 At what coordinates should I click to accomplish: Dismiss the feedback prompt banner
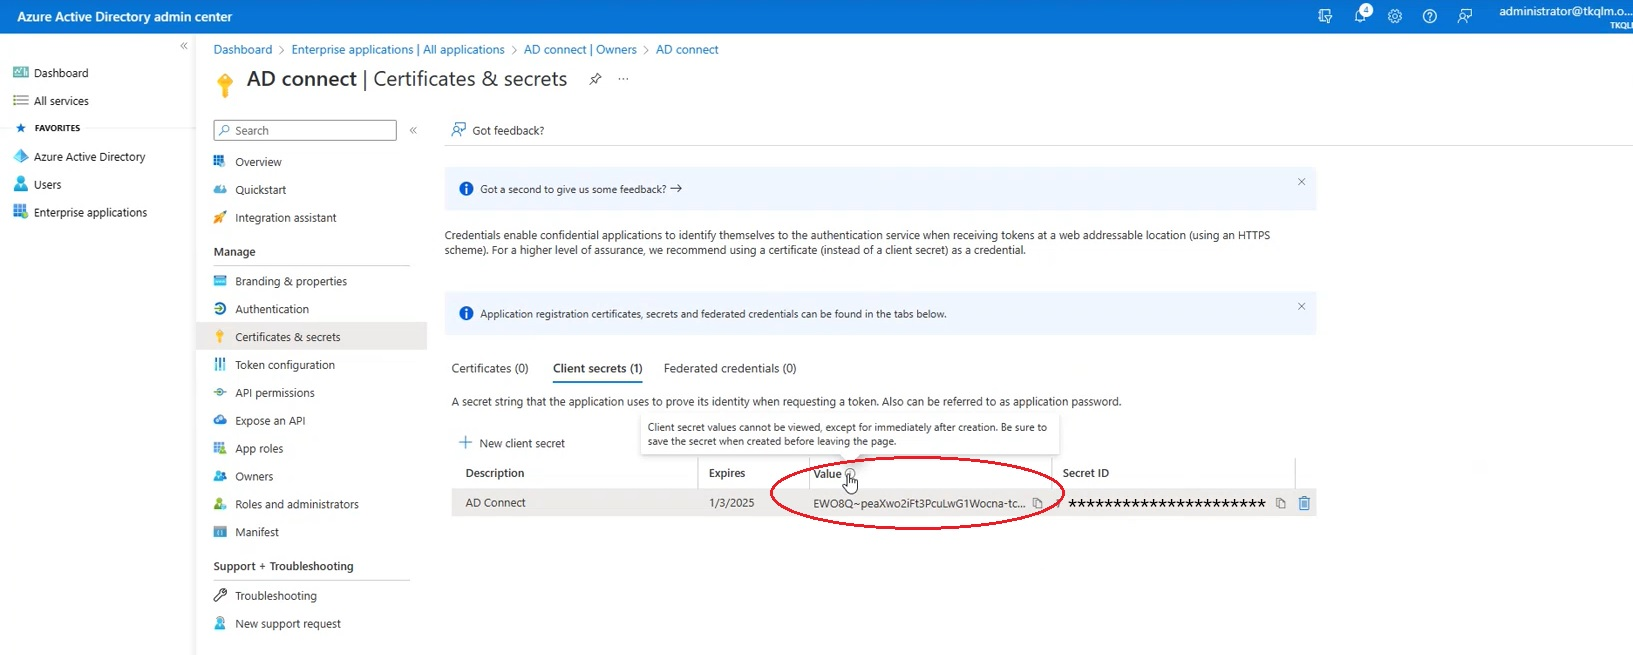(1301, 182)
